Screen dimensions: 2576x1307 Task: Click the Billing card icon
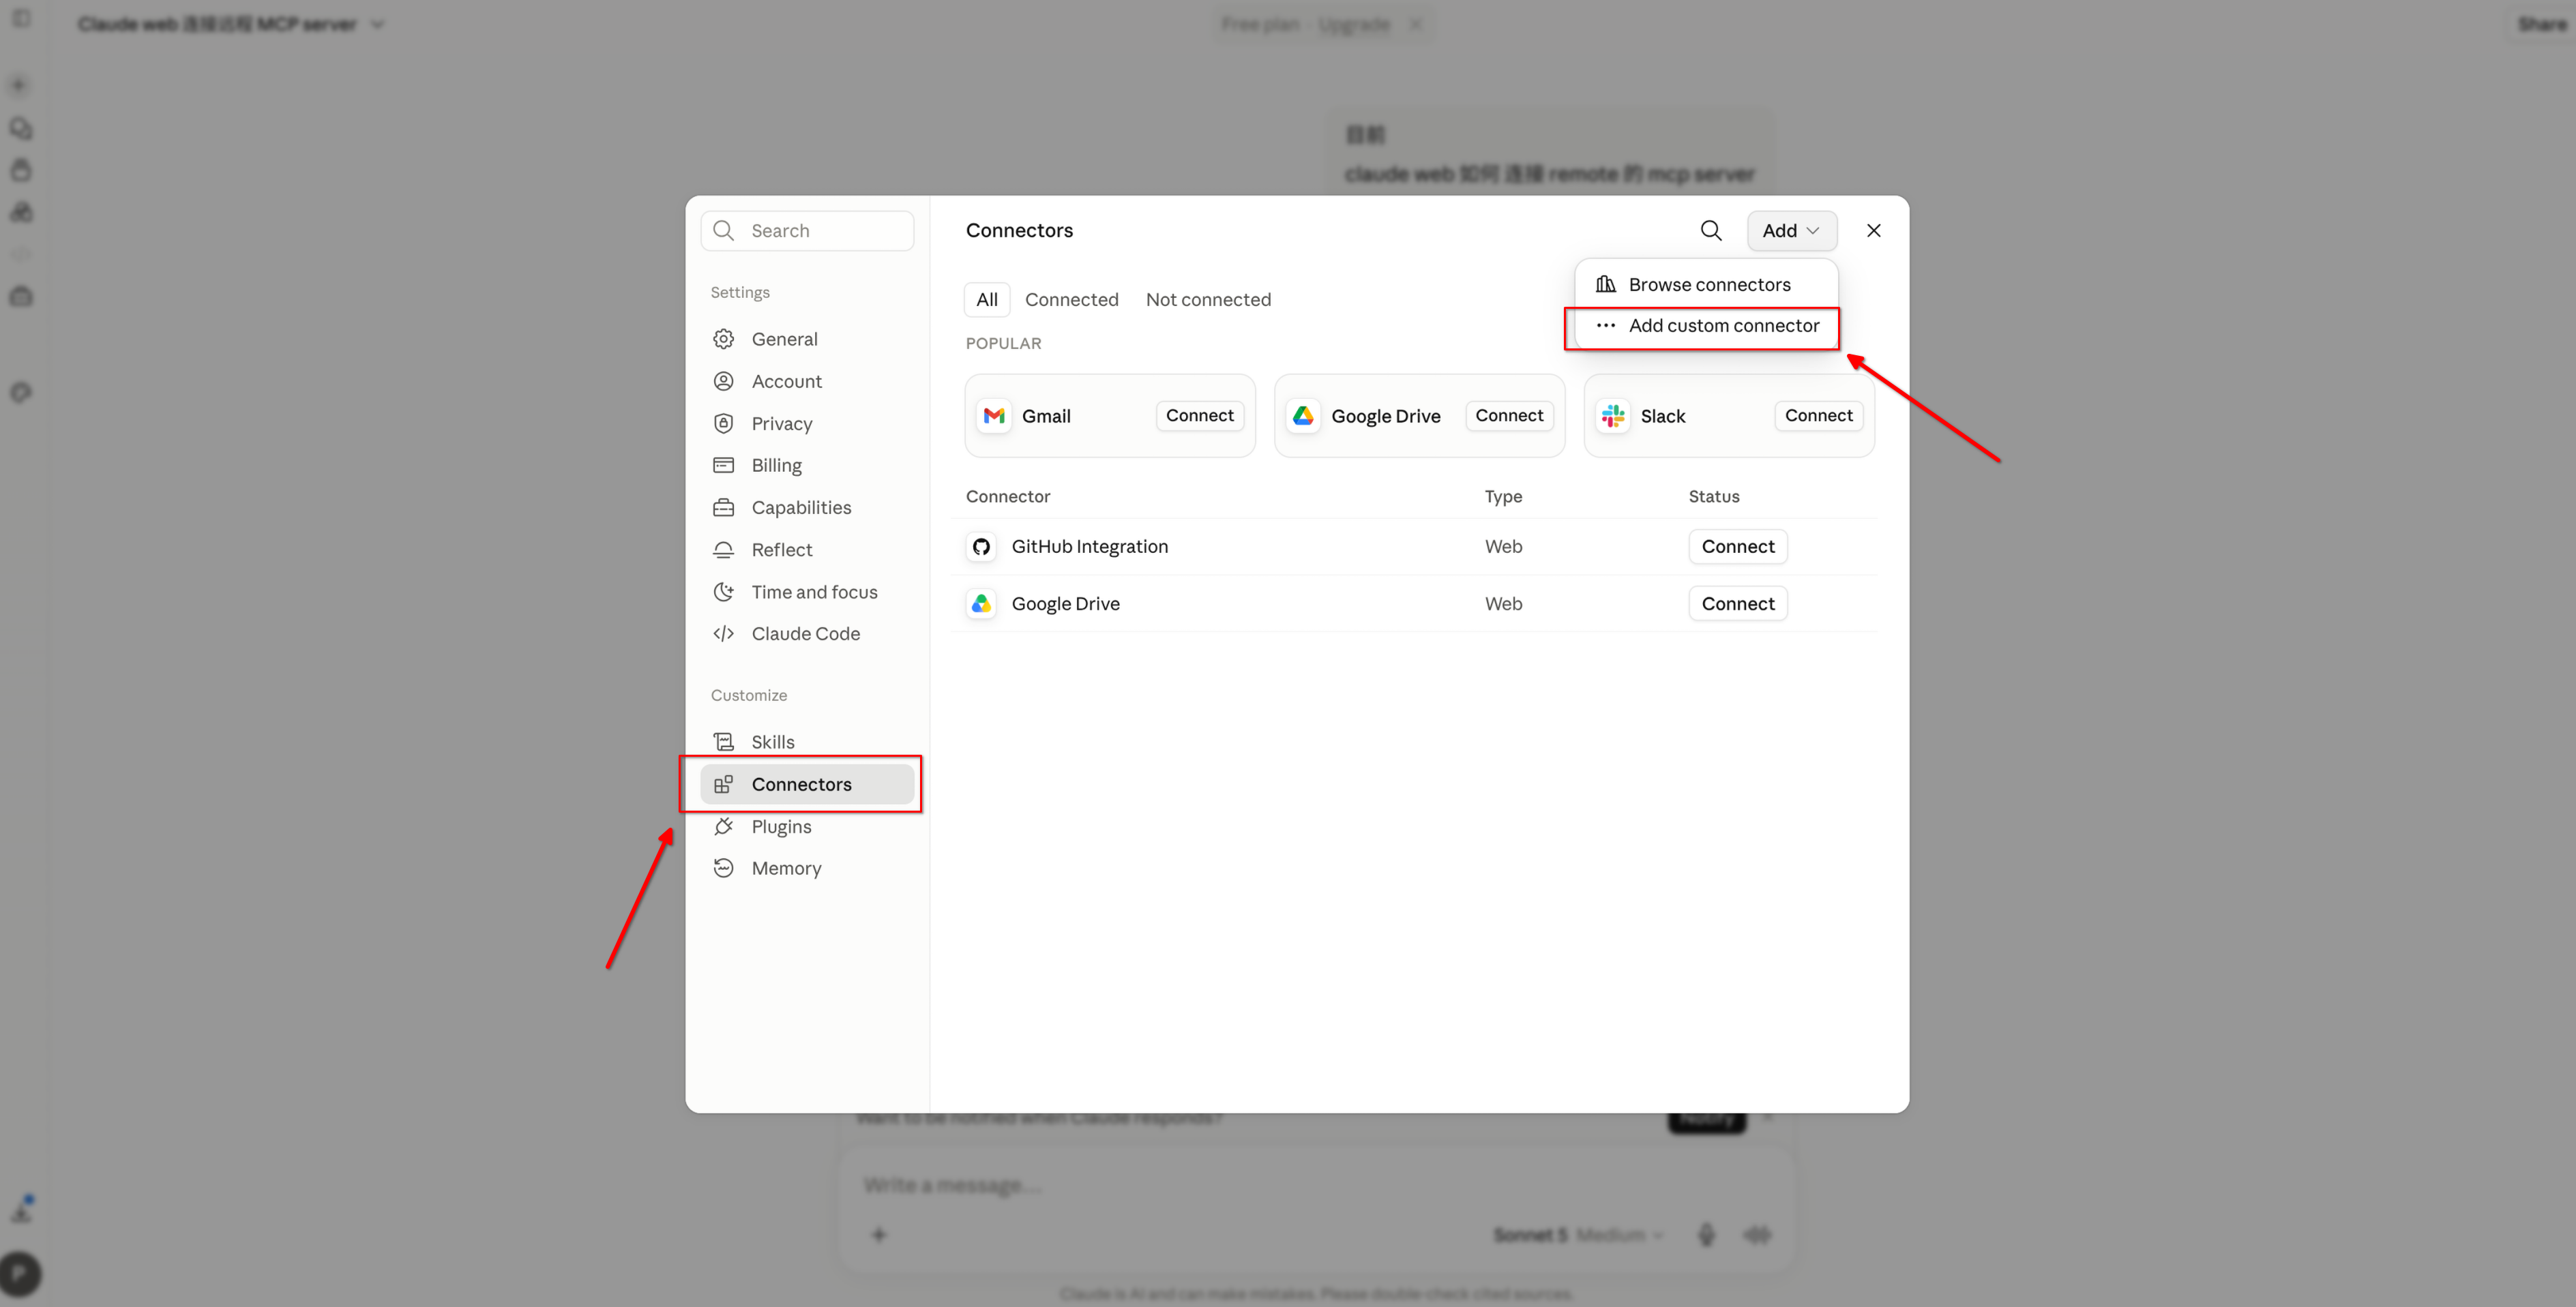point(723,465)
